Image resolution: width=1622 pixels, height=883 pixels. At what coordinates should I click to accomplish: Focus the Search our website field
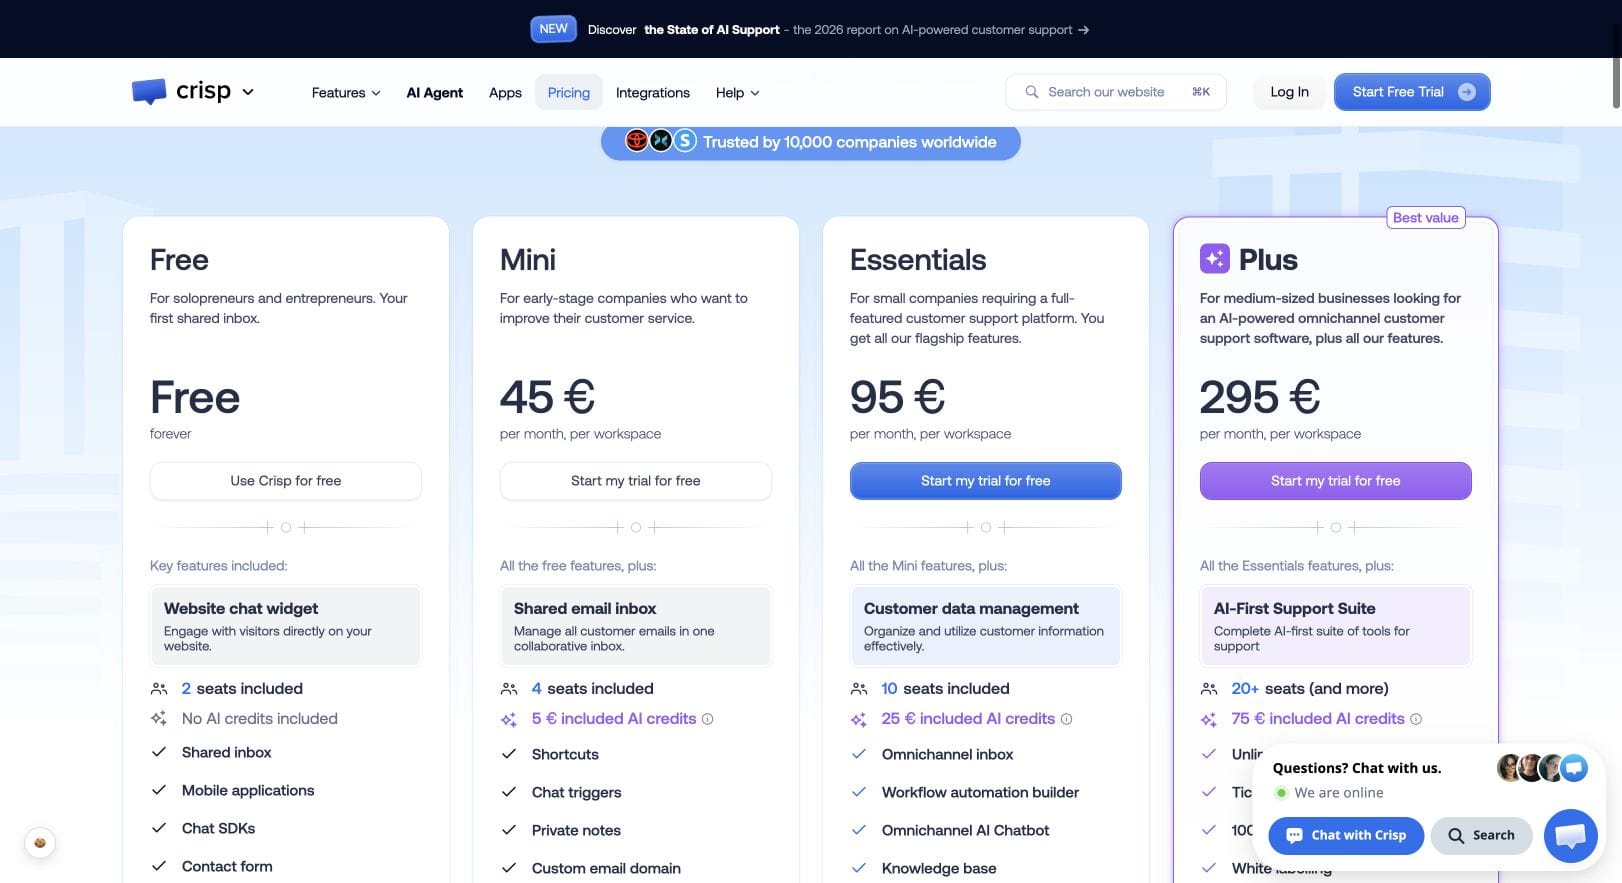[1116, 92]
